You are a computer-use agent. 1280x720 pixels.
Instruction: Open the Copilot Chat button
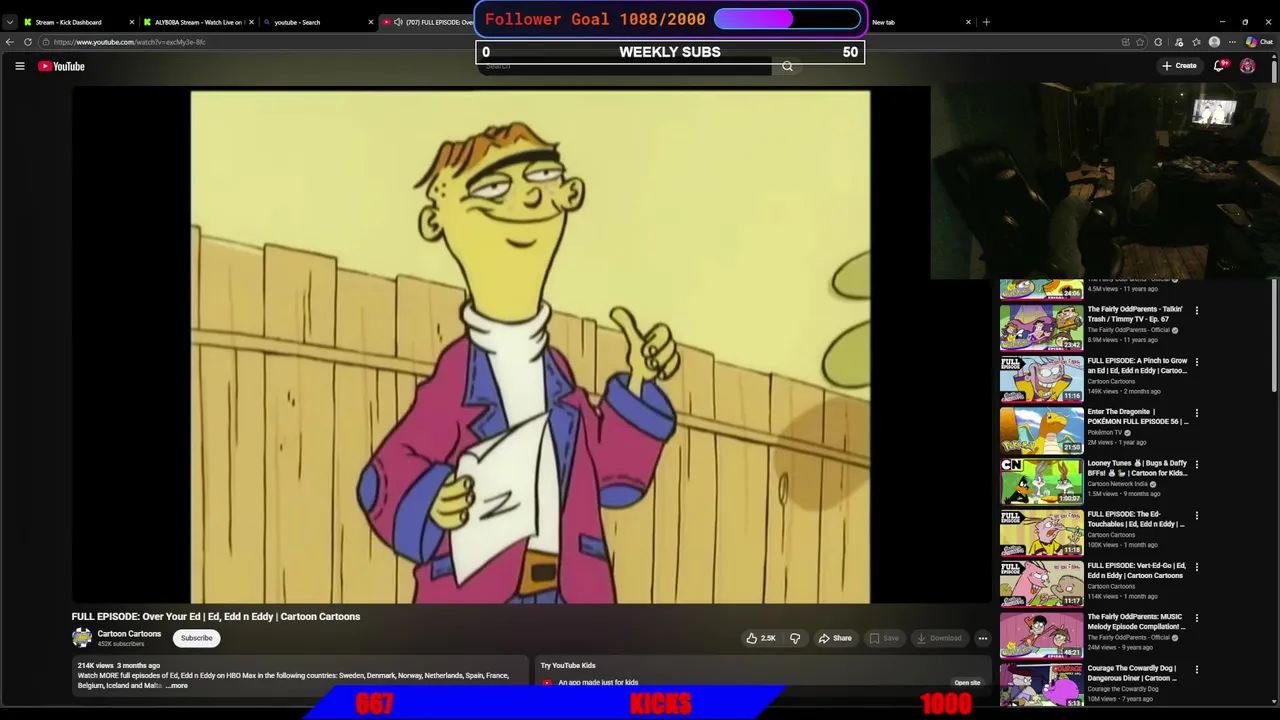click(1258, 42)
